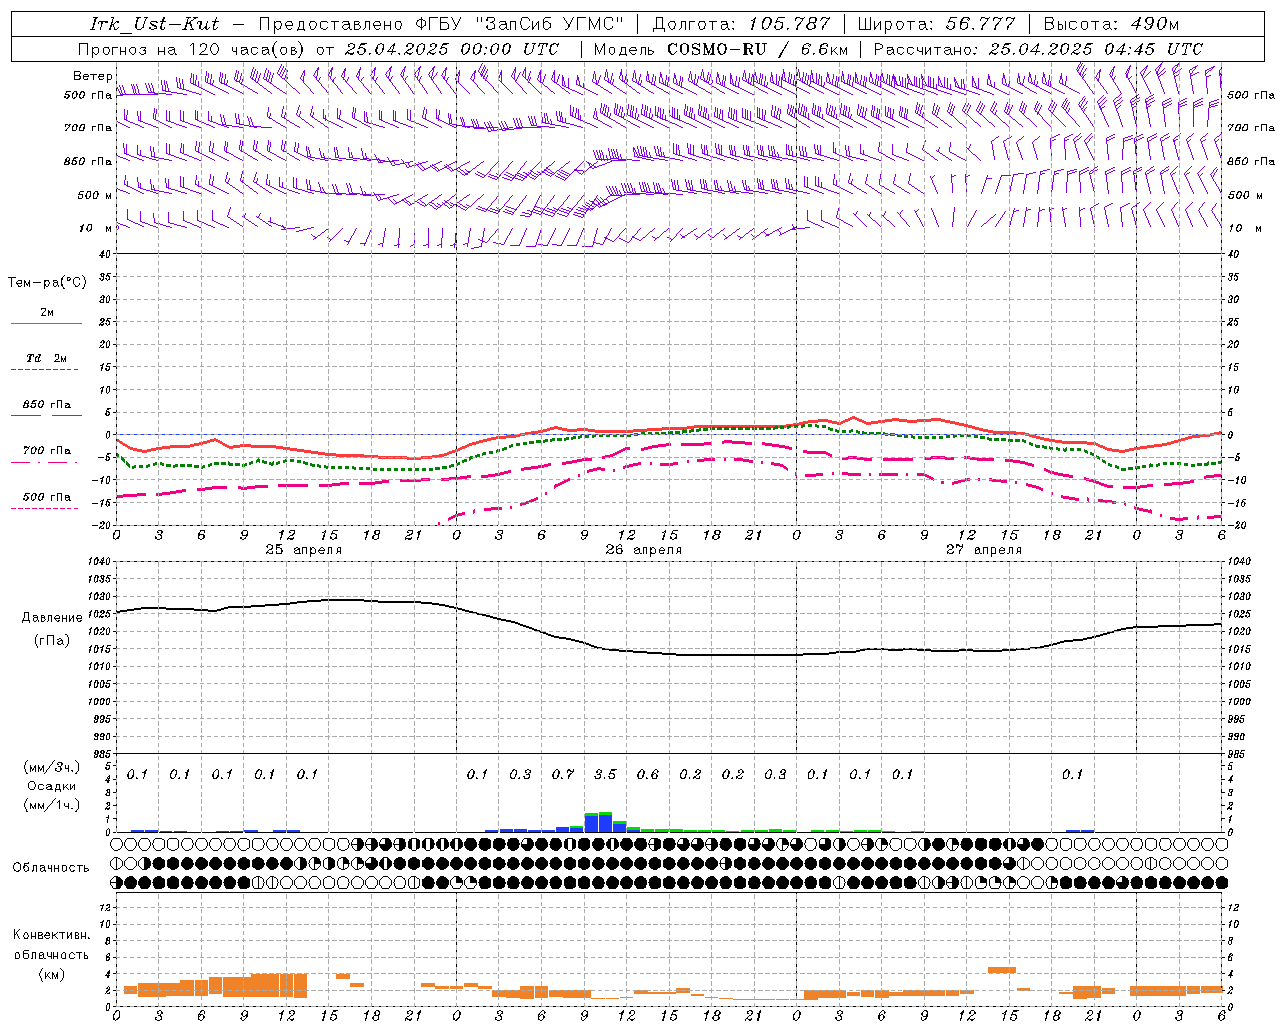Click the Td 2м dew point legend entry
Screen dimensions: 1280x1024
click(47, 358)
